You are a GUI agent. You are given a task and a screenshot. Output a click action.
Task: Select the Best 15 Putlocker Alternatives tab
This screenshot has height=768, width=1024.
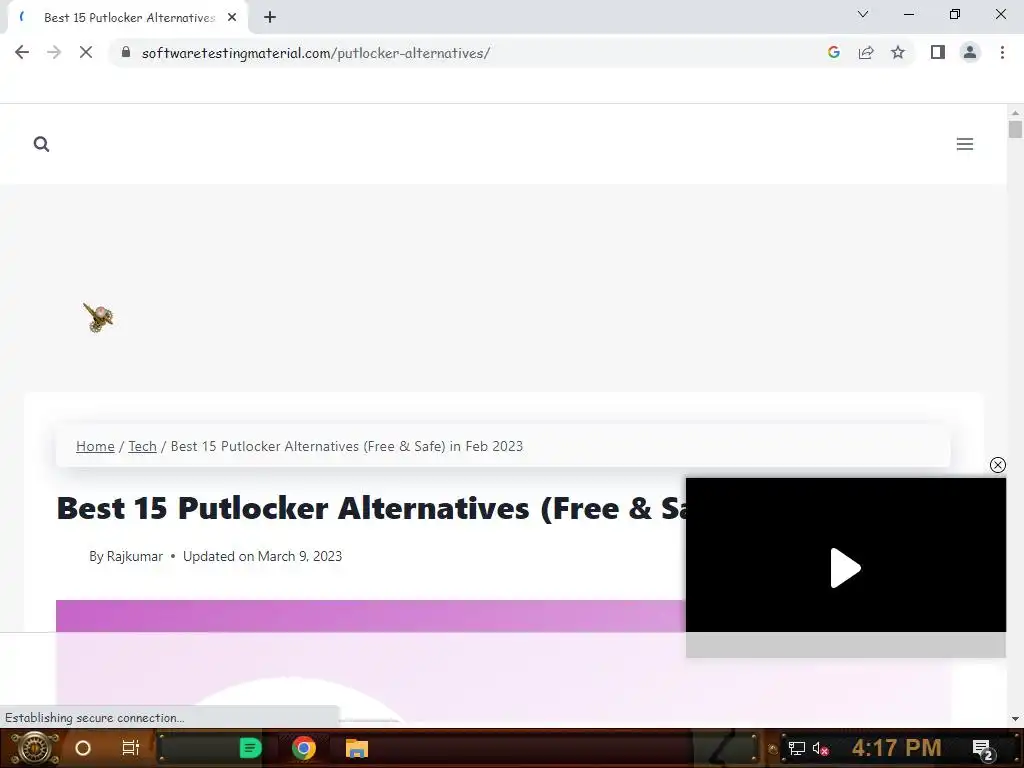click(129, 18)
